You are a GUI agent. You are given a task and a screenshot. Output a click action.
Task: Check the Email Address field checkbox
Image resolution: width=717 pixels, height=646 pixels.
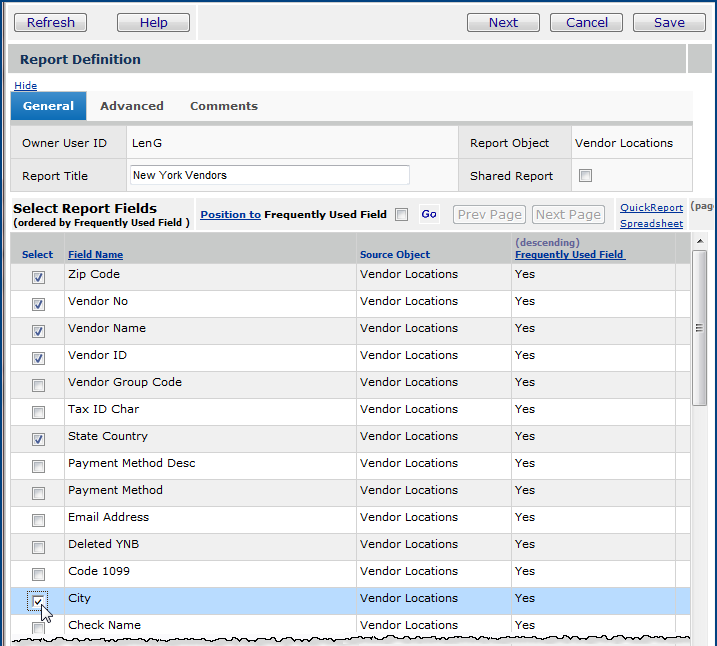pos(38,520)
